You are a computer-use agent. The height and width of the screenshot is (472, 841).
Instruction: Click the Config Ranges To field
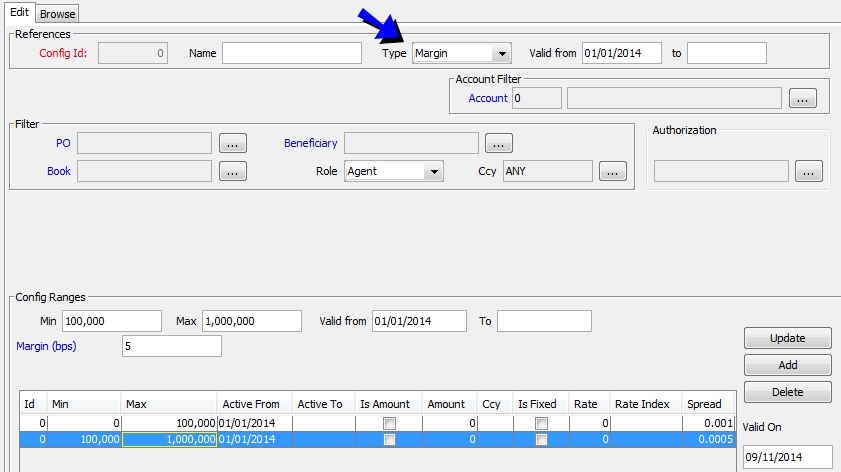point(544,321)
